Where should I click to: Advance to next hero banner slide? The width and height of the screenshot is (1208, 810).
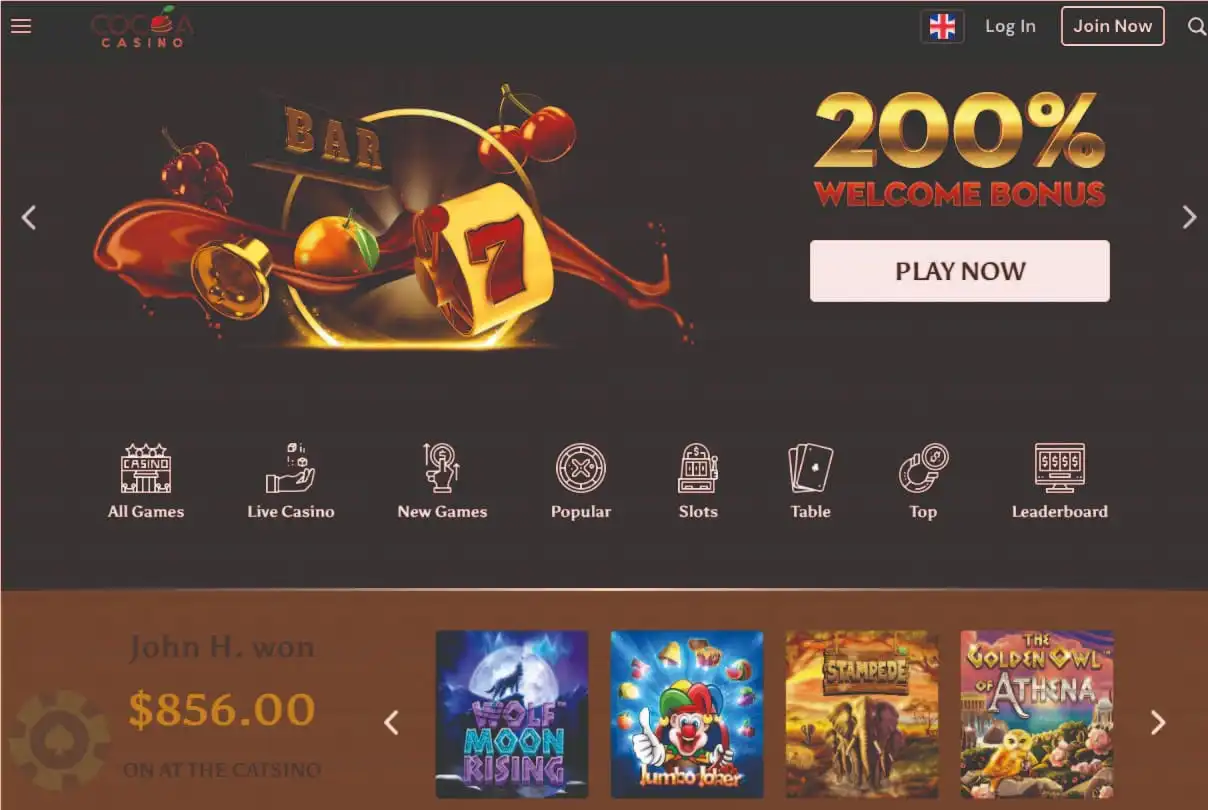click(1189, 217)
